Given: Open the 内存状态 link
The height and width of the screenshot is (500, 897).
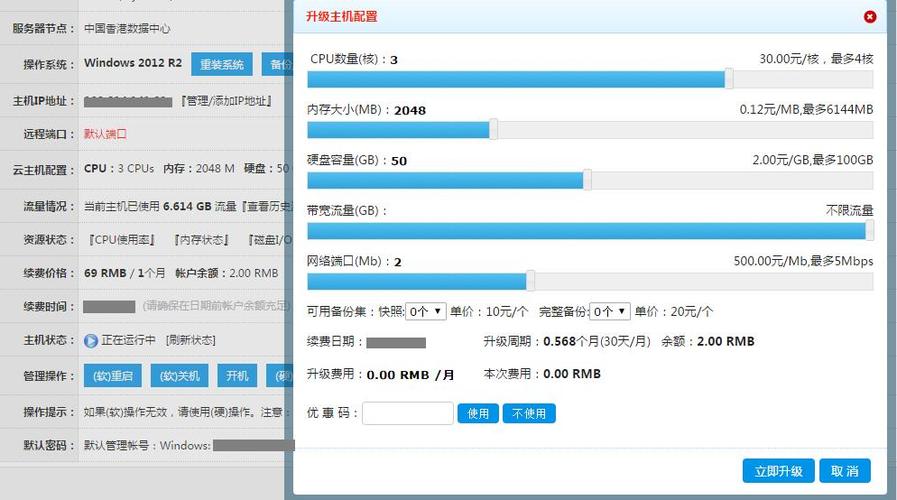Looking at the screenshot, I should [201, 240].
